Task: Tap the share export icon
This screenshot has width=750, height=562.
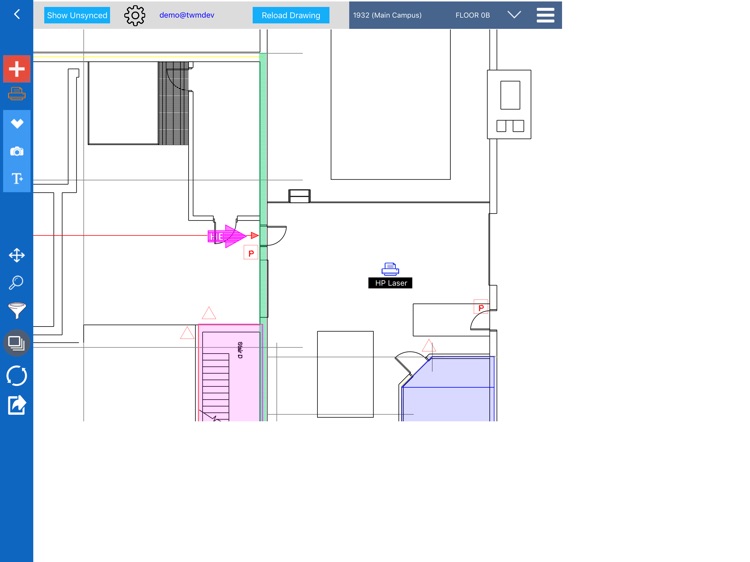Action: (17, 405)
